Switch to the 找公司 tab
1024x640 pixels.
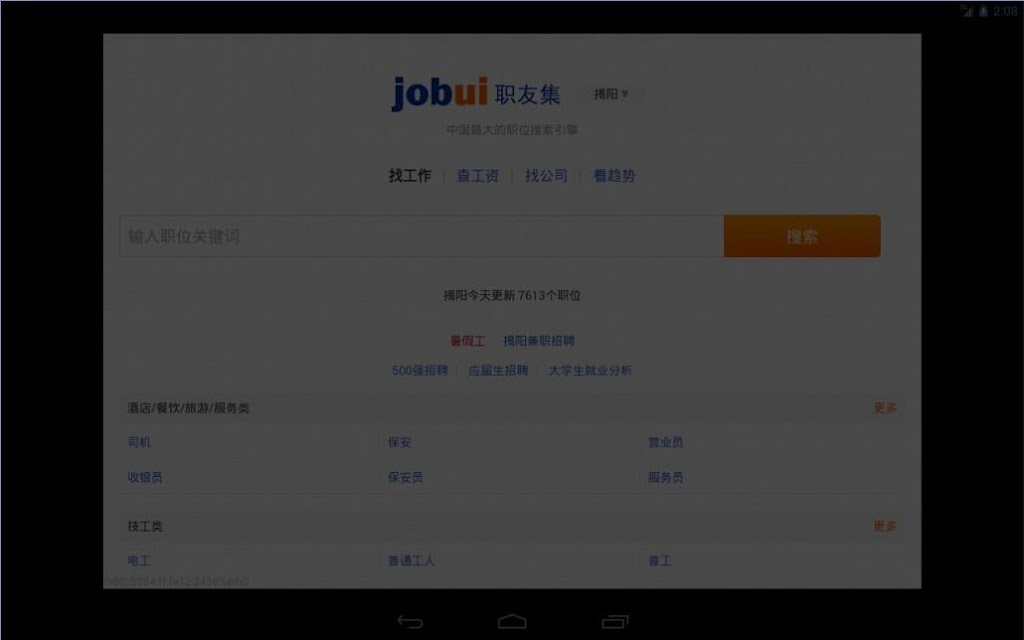[x=546, y=175]
